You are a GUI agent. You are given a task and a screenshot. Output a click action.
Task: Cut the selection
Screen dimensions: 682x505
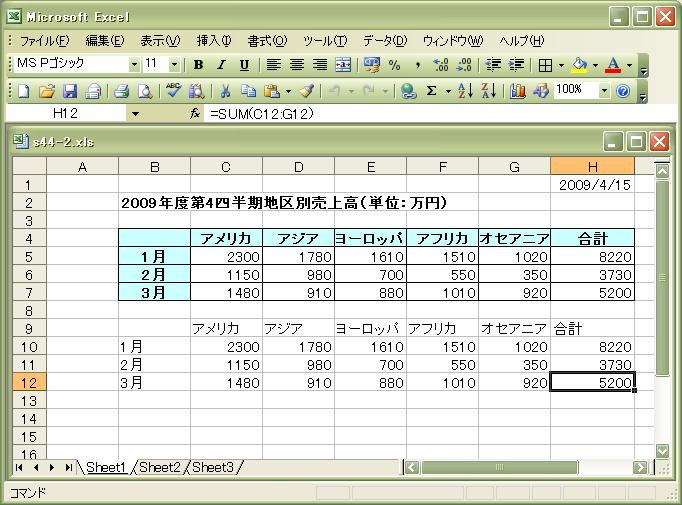(225, 91)
